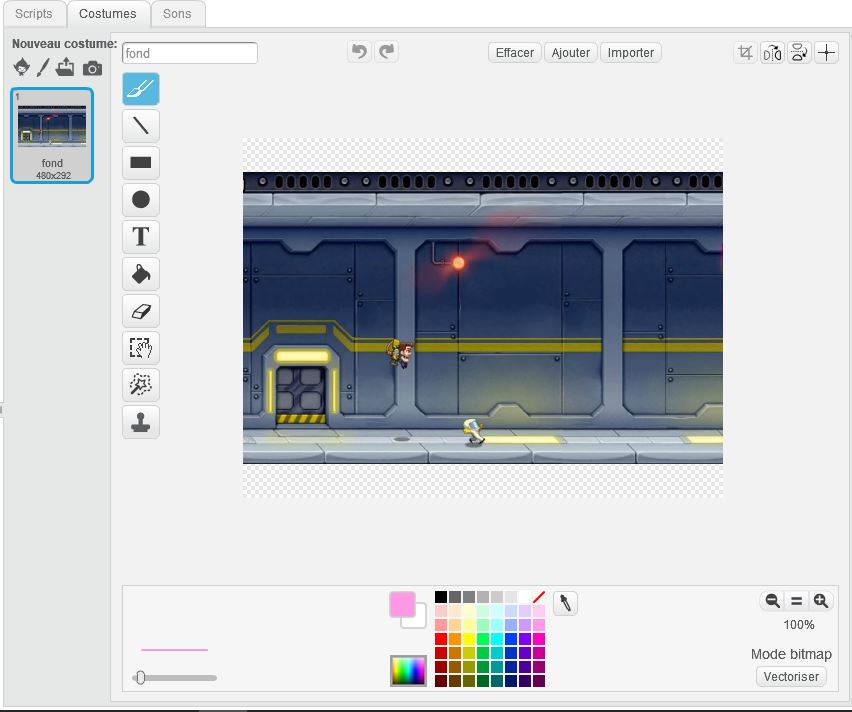Select the Rectangle tool
This screenshot has height=712, width=852.
point(141,163)
